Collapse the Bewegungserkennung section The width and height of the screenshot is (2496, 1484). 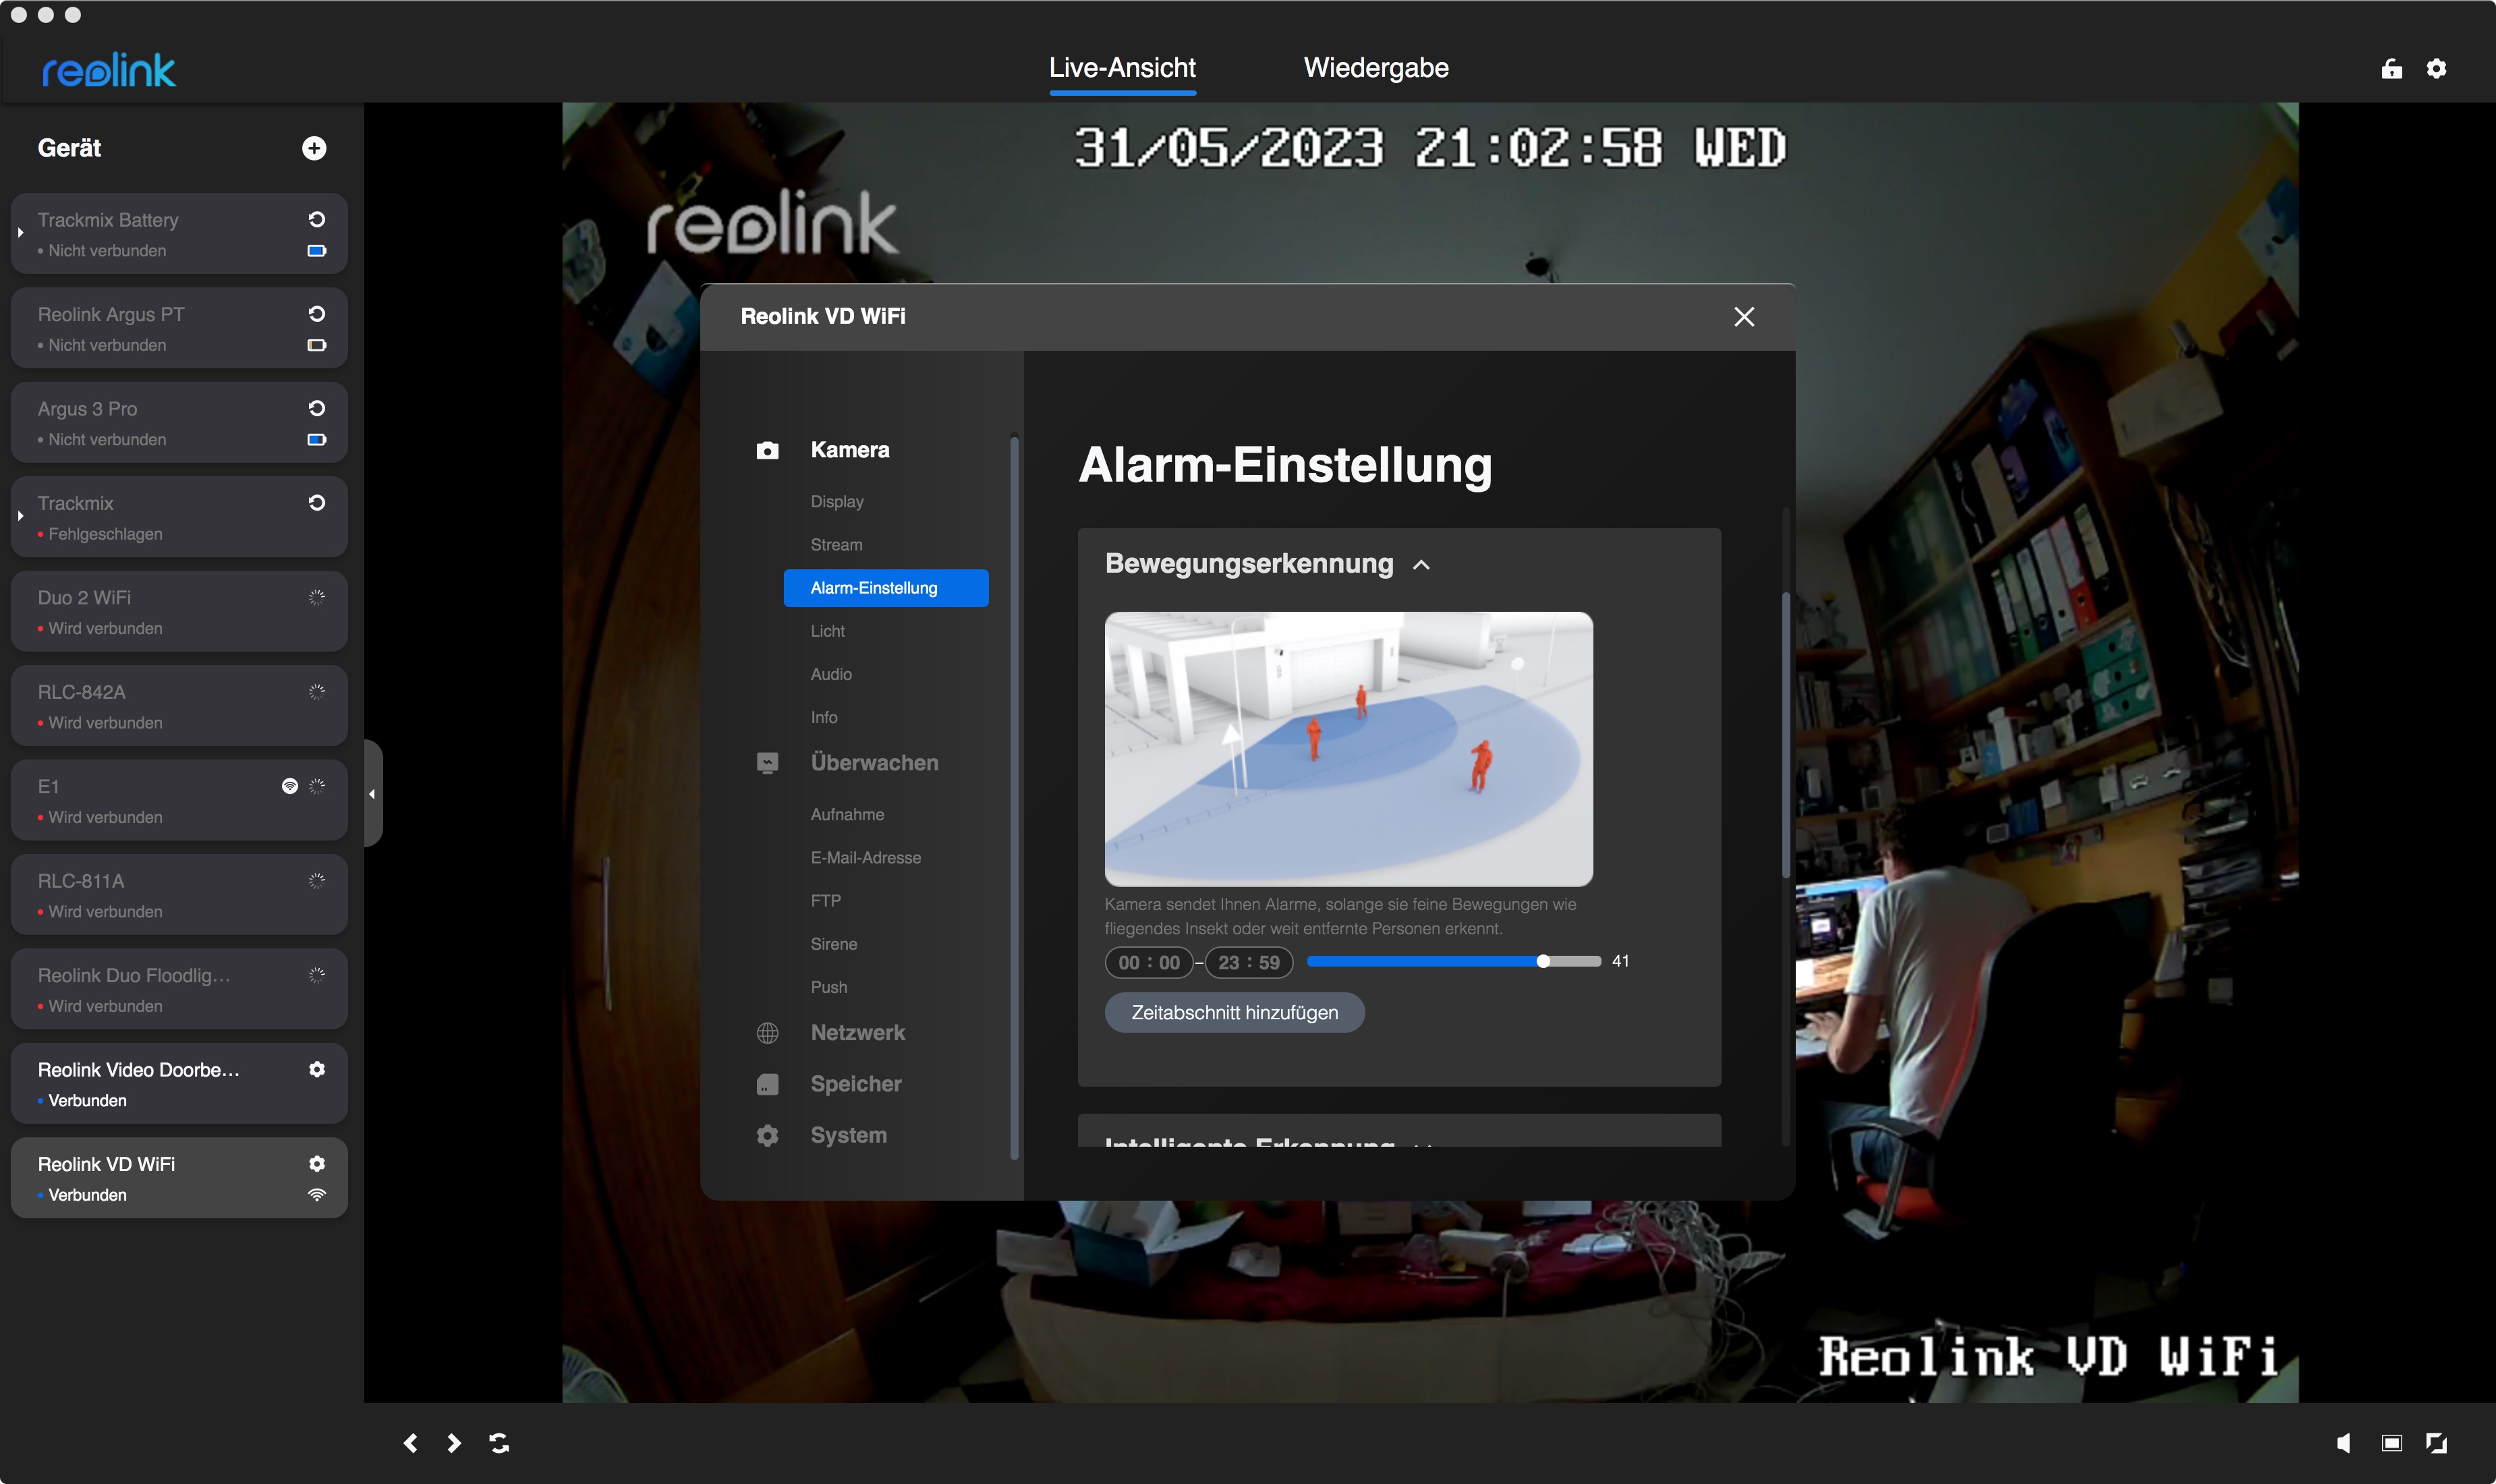pos(1421,565)
